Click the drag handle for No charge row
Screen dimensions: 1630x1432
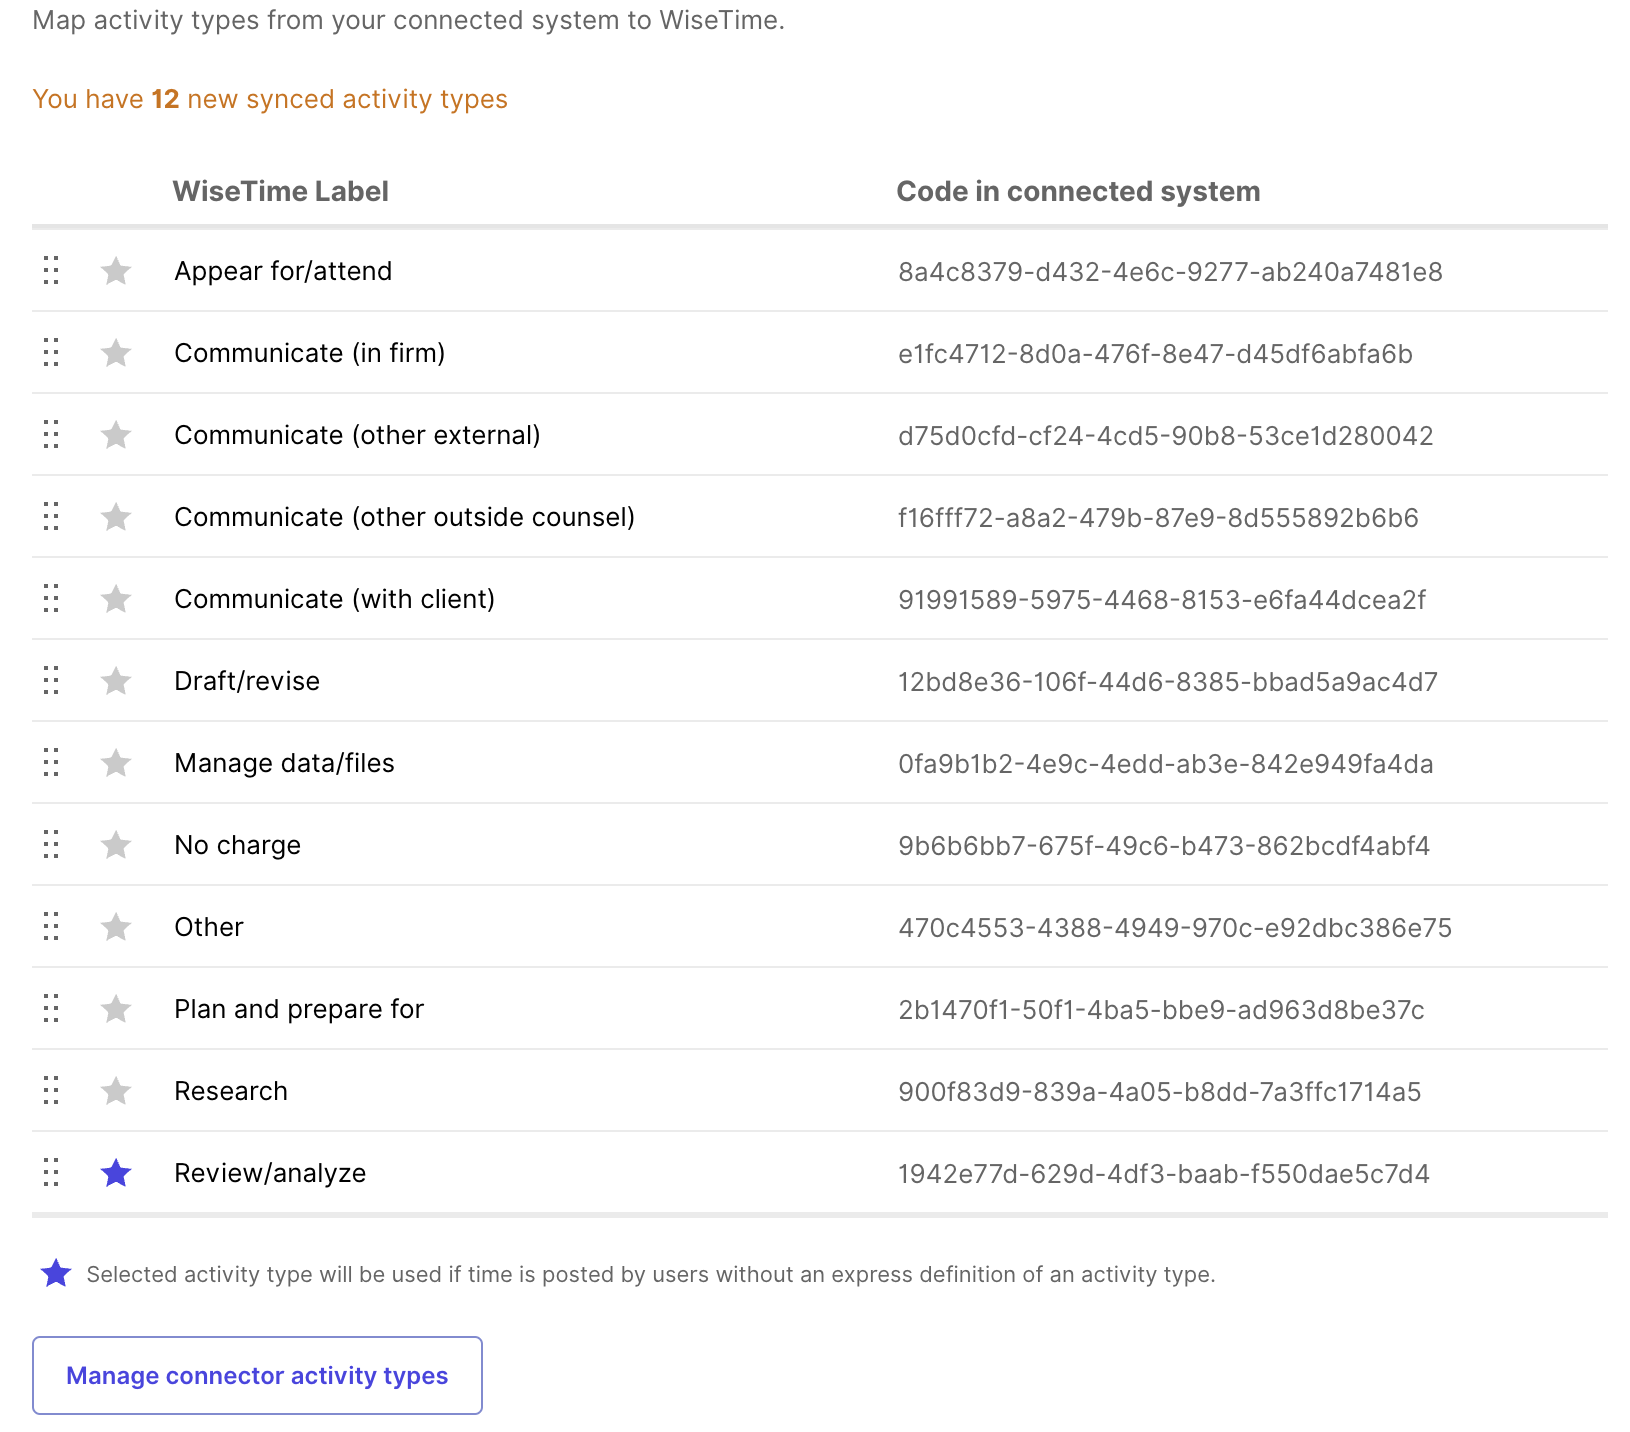coord(51,845)
